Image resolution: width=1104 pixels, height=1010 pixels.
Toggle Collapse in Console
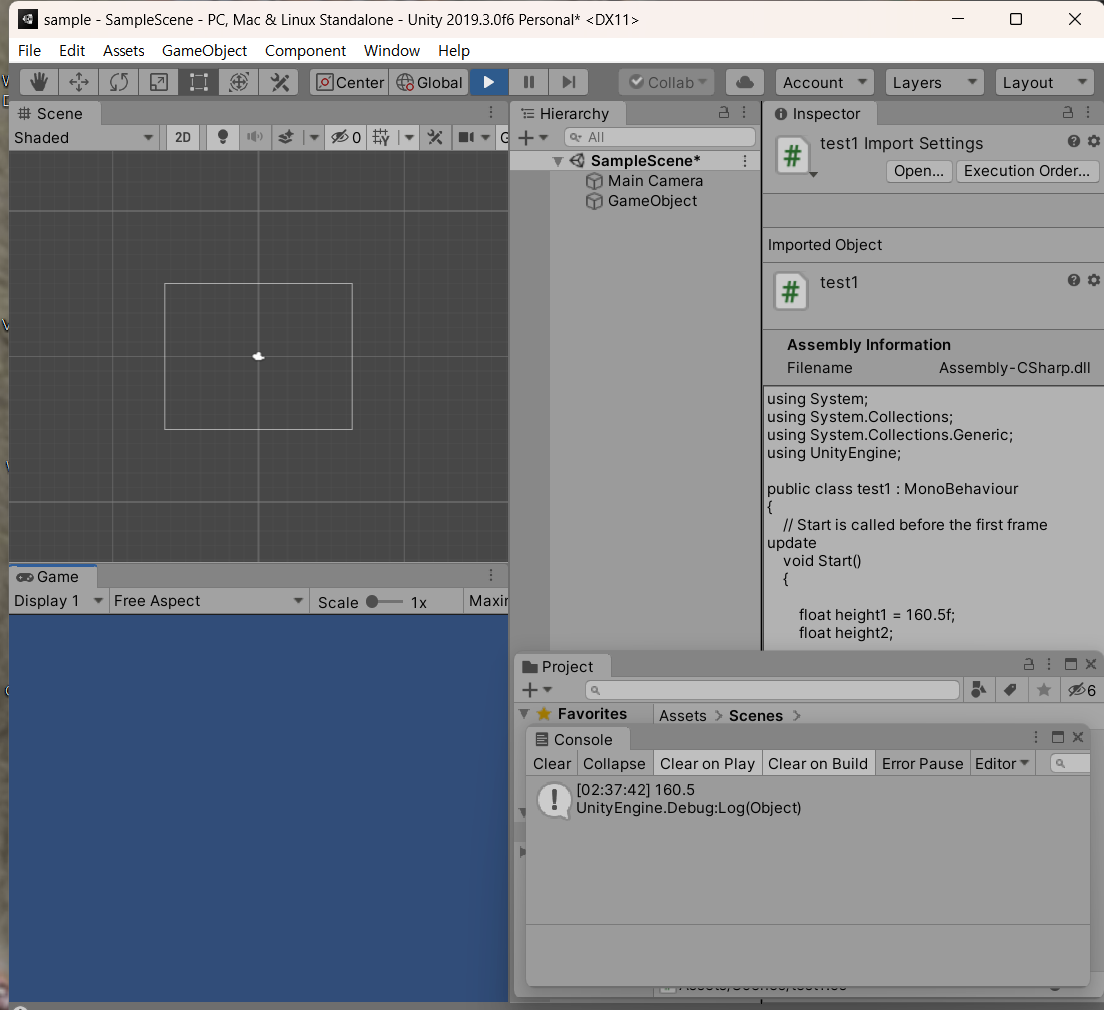614,763
